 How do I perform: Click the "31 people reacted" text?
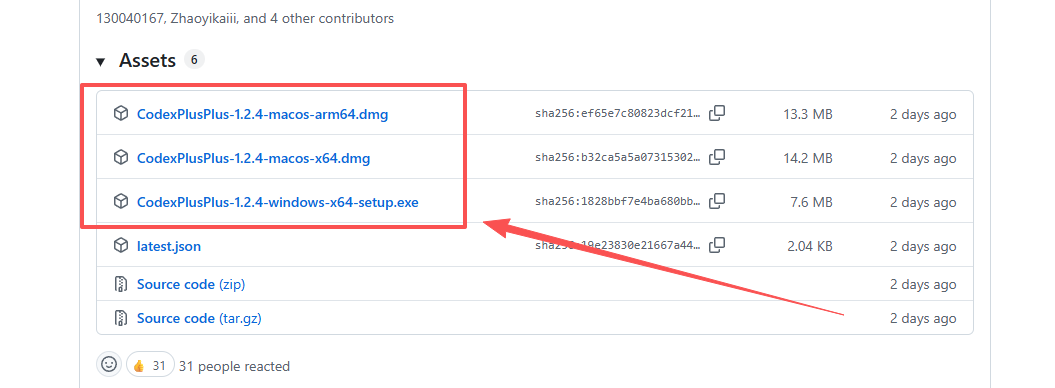coord(235,366)
